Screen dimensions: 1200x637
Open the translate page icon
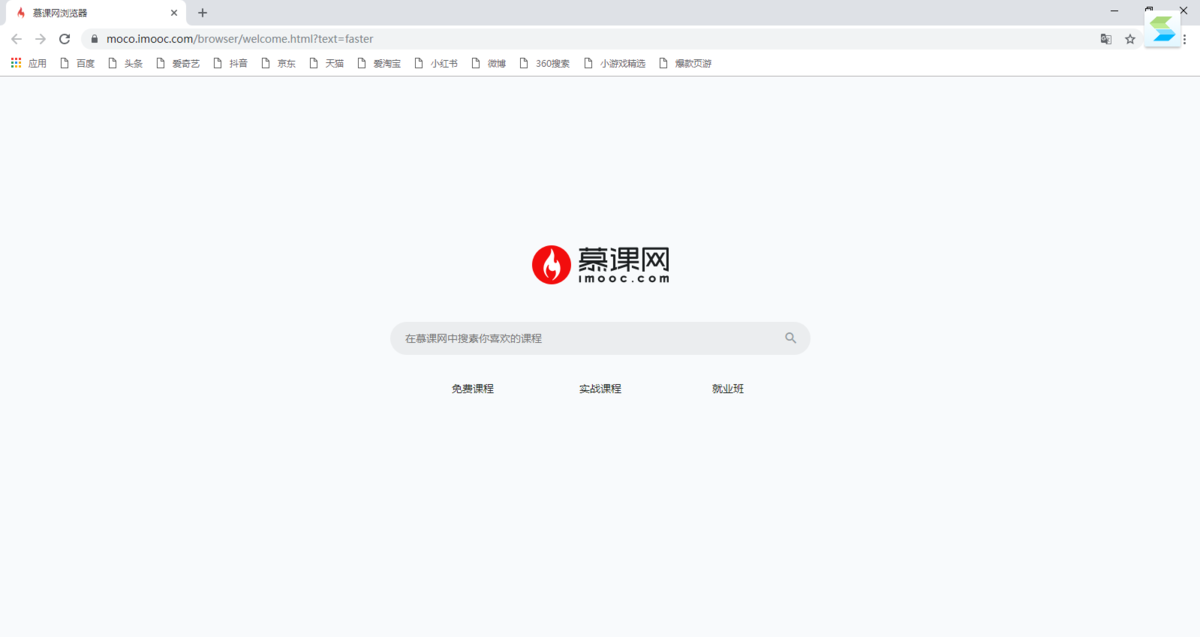tap(1106, 38)
